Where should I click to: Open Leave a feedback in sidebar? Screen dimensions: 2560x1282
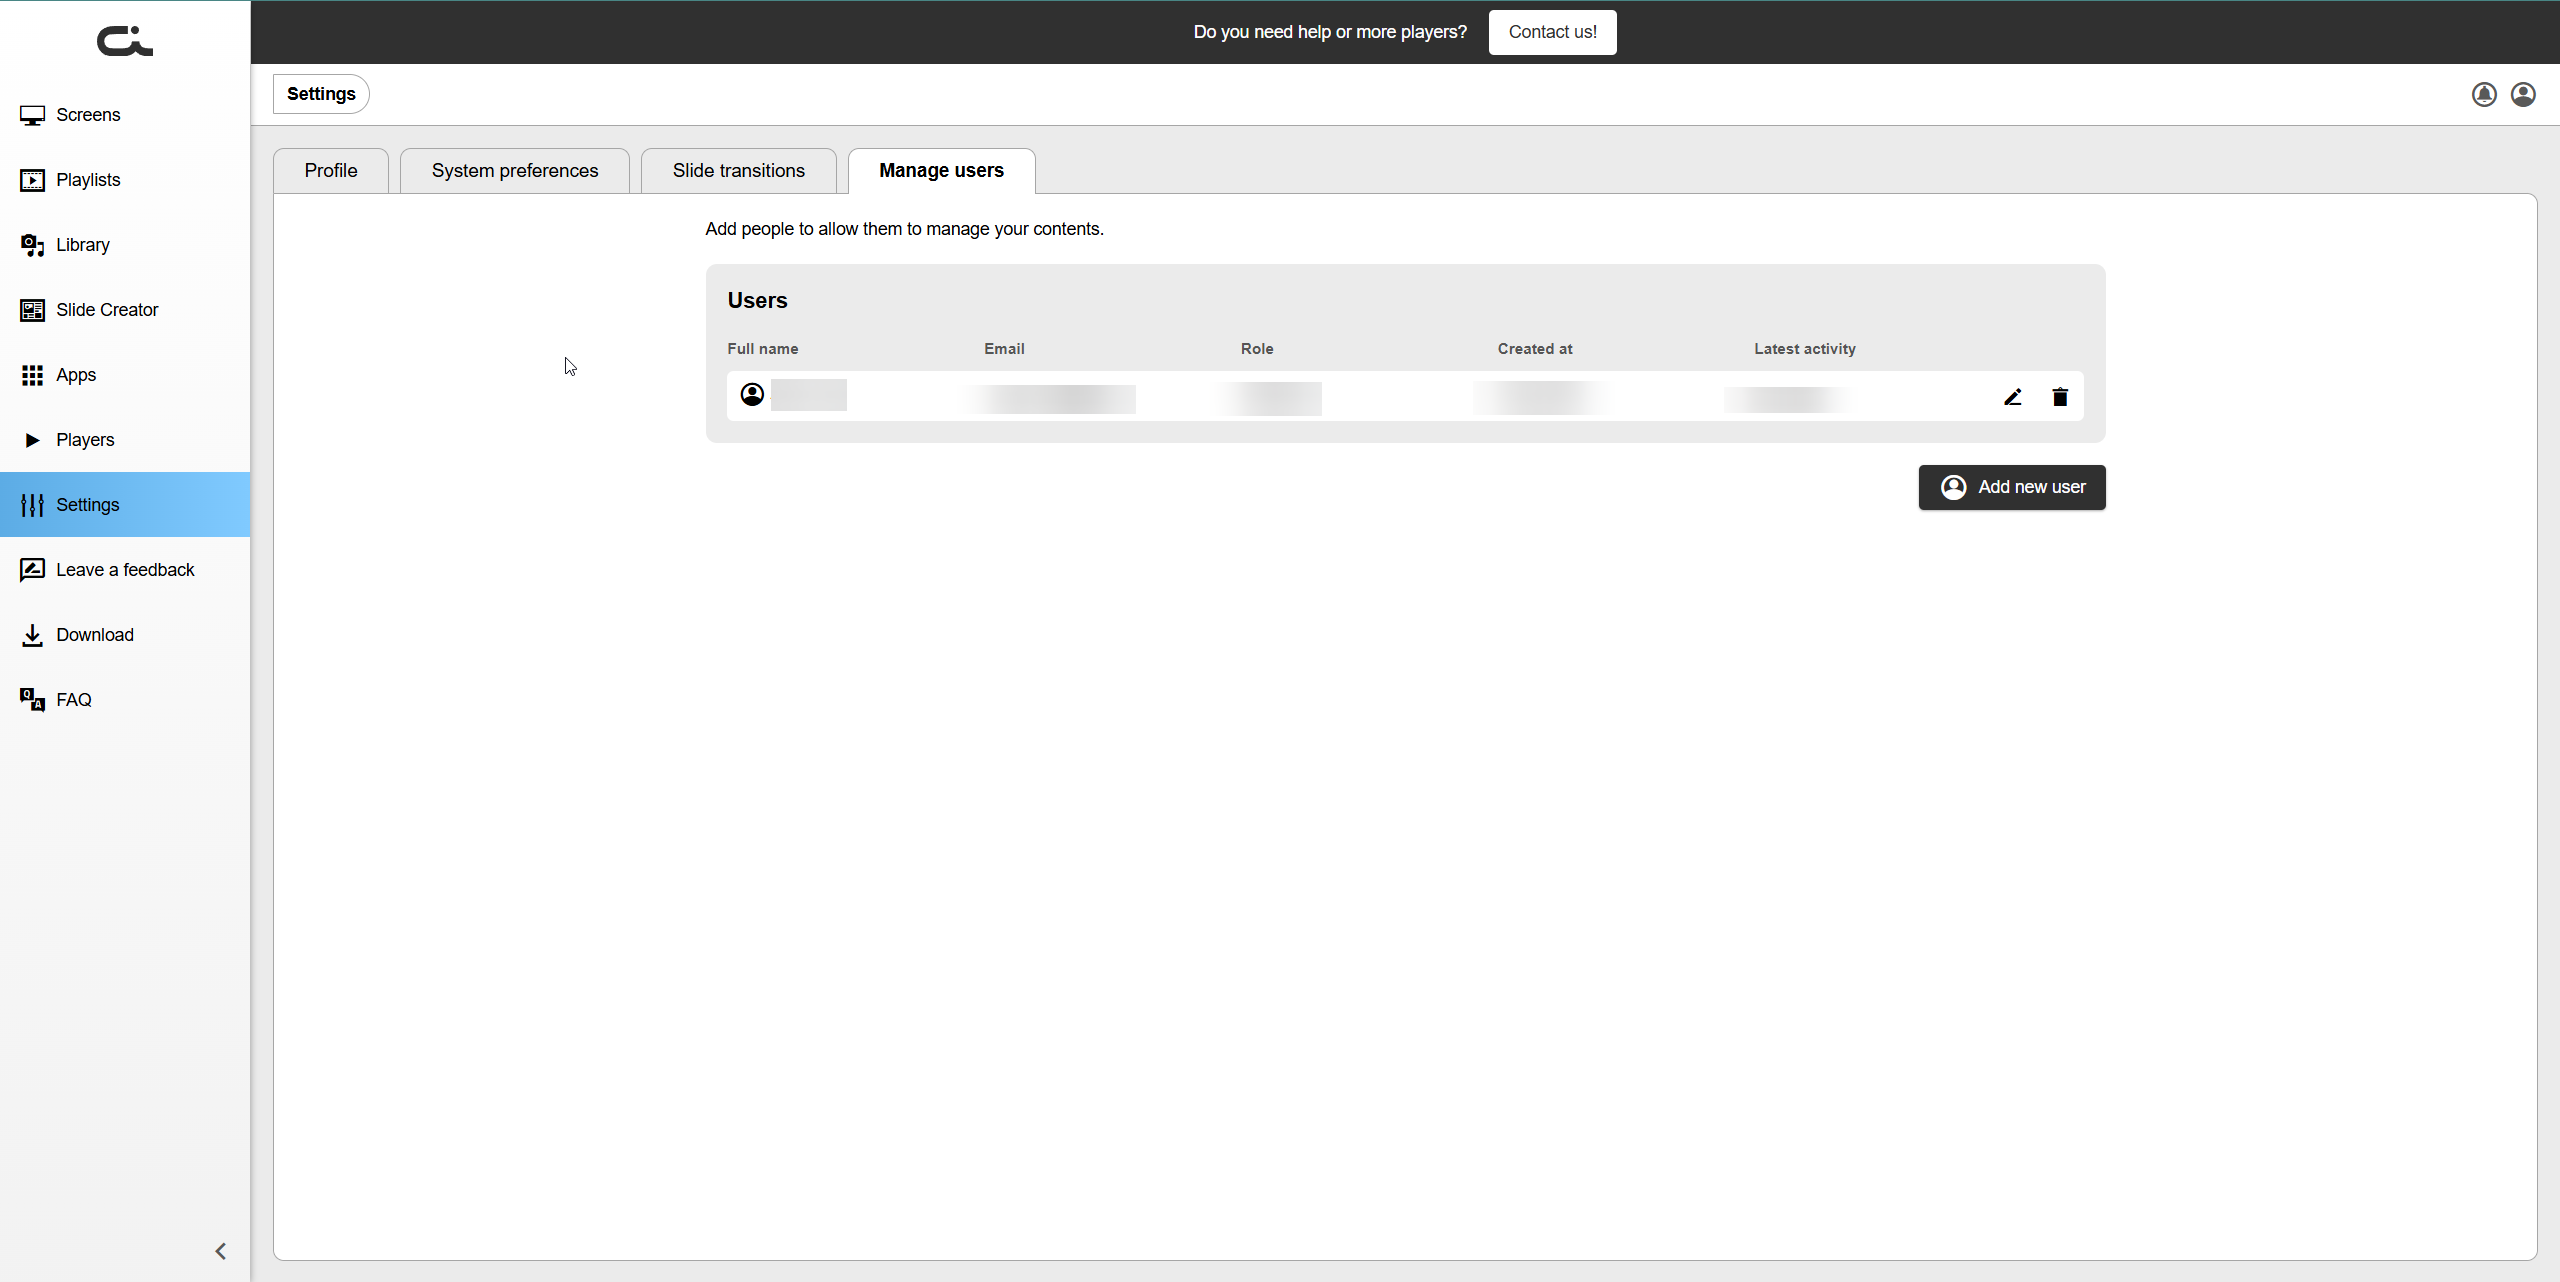125,570
